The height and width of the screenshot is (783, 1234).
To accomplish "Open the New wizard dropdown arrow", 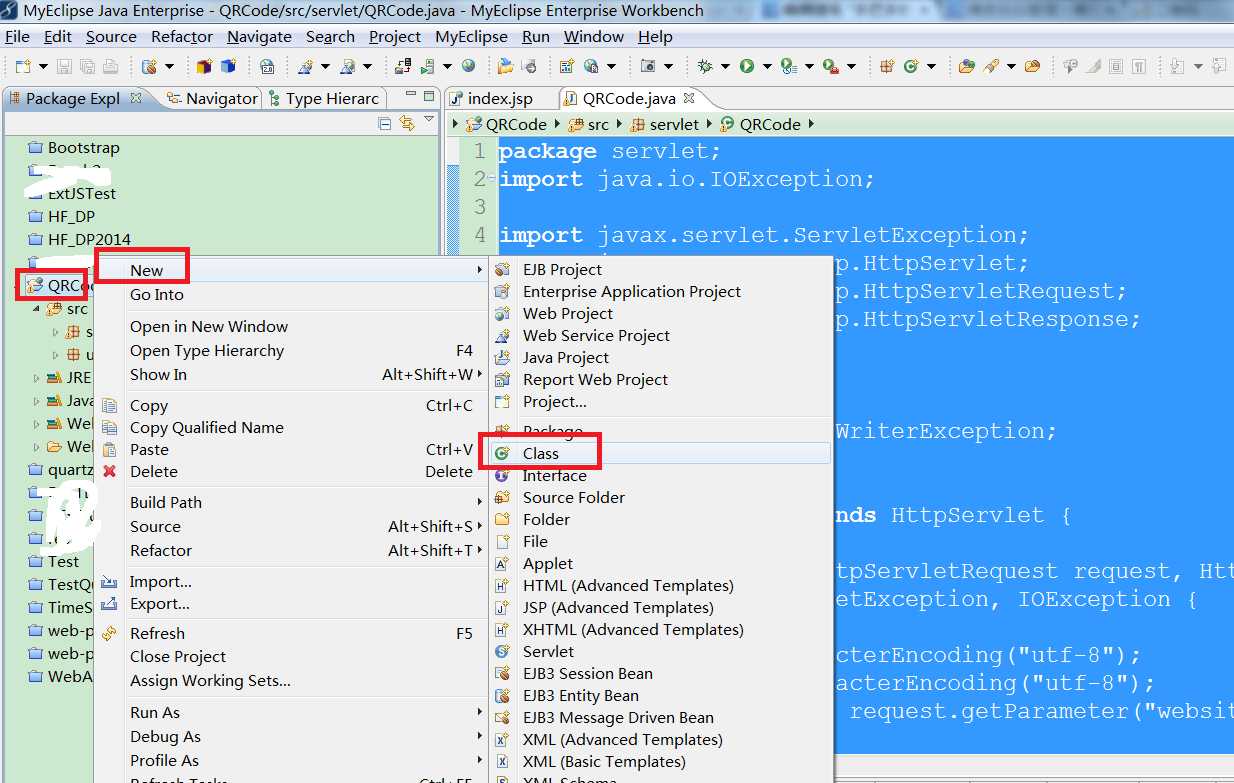I will [x=41, y=67].
